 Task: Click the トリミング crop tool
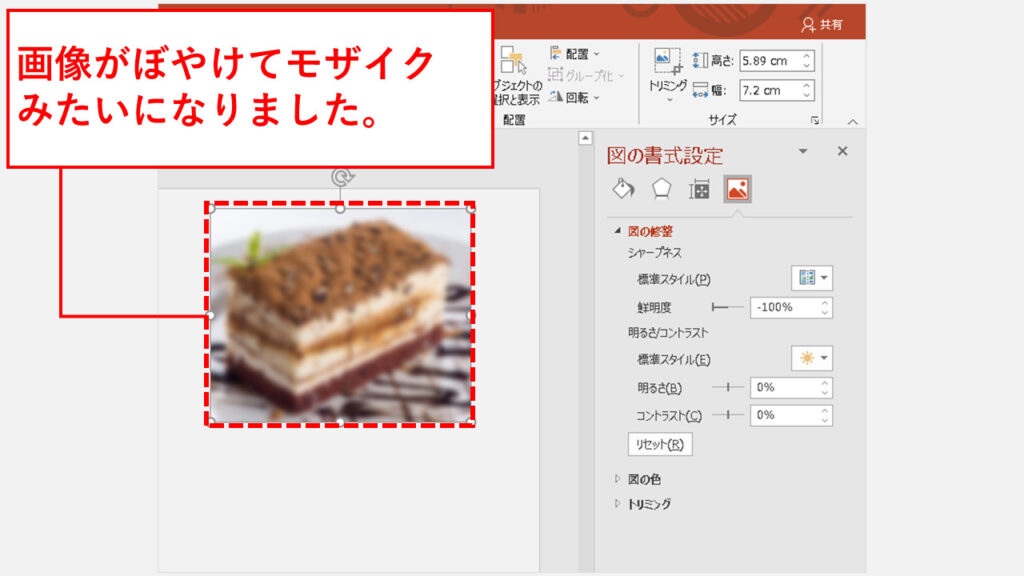coord(667,70)
